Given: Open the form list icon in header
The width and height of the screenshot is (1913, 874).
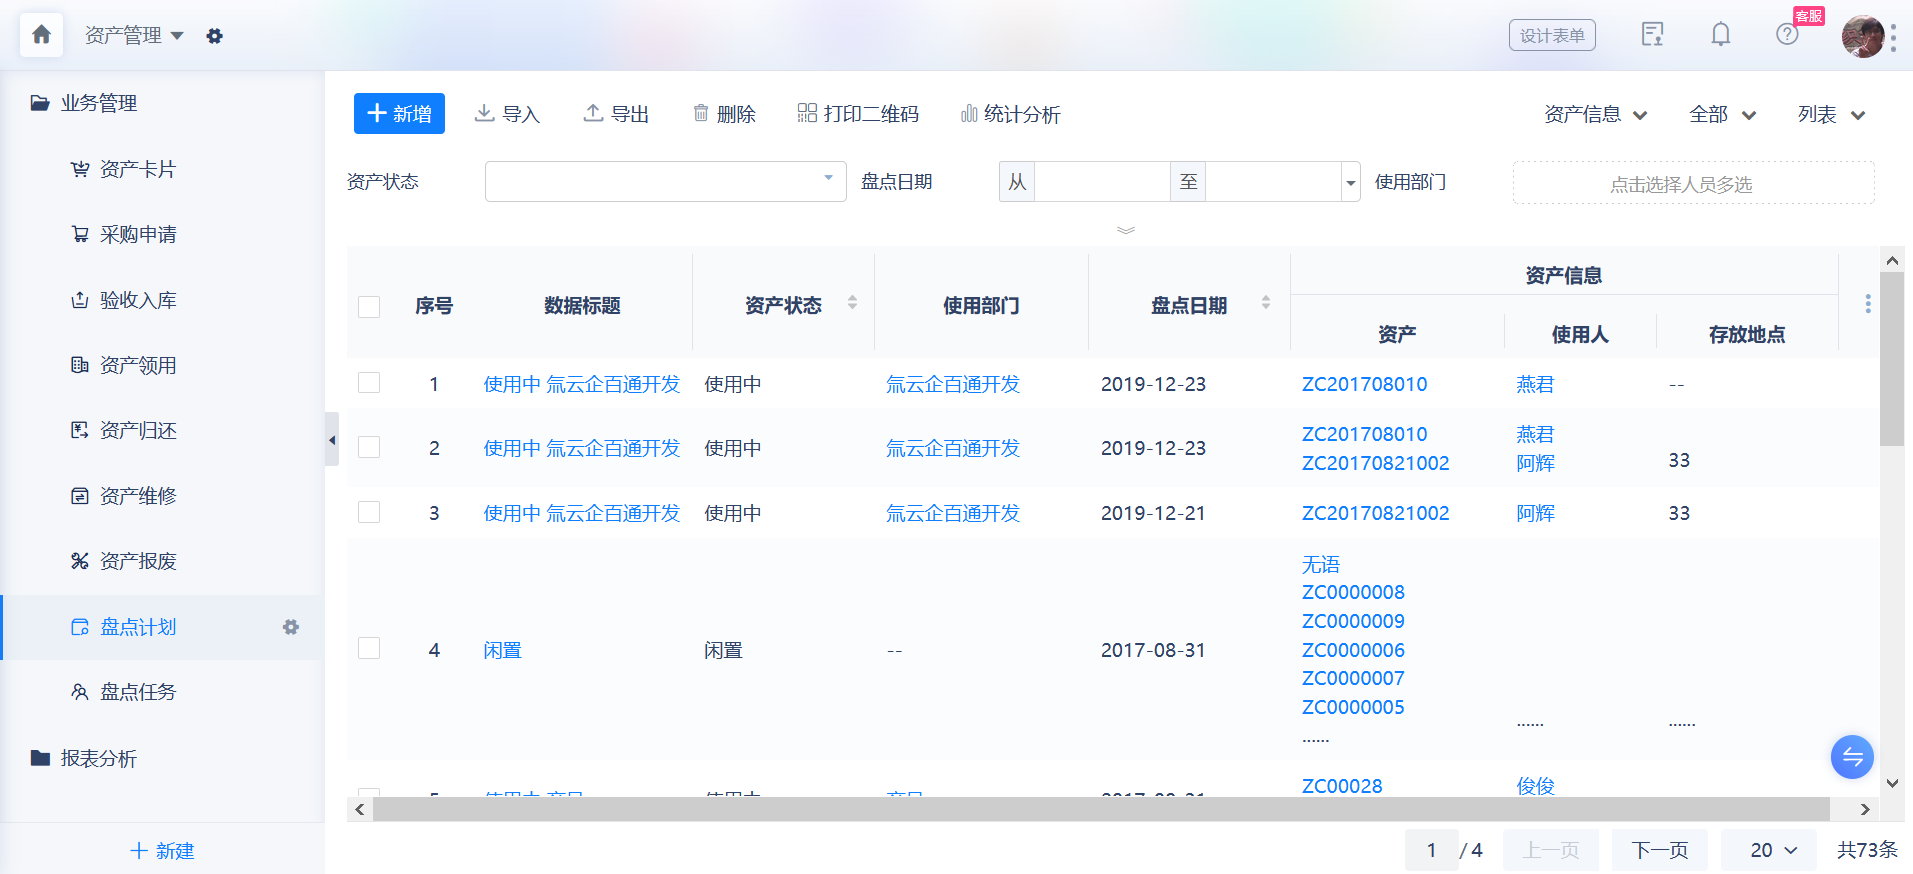Looking at the screenshot, I should coord(1653,35).
